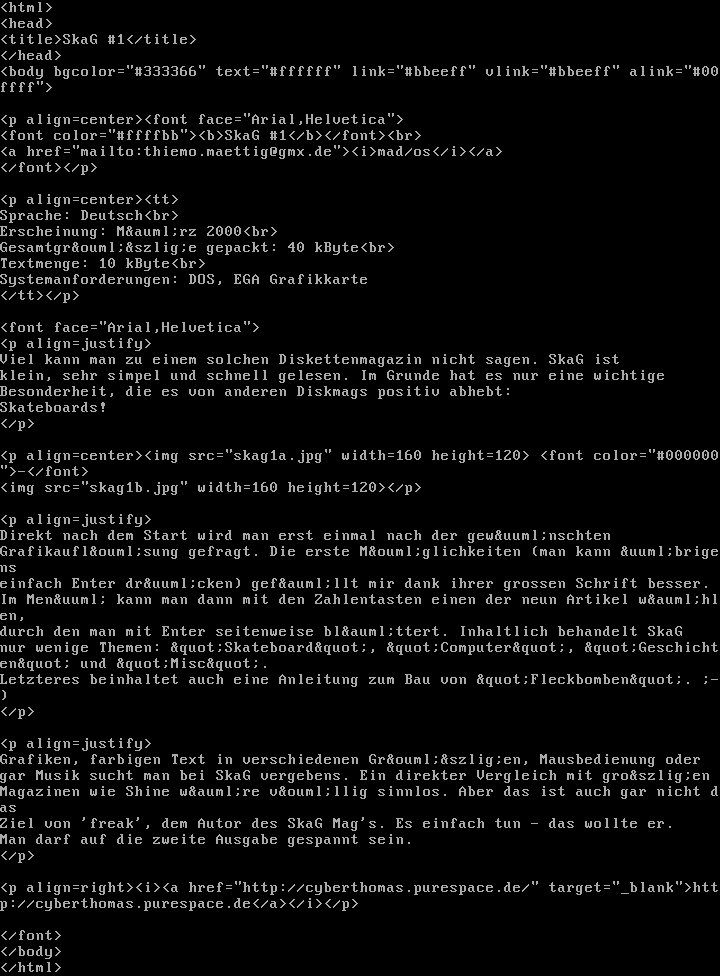Click the line about zweite Ausgabe gespannt
This screenshot has height=976, width=720.
tap(207, 840)
